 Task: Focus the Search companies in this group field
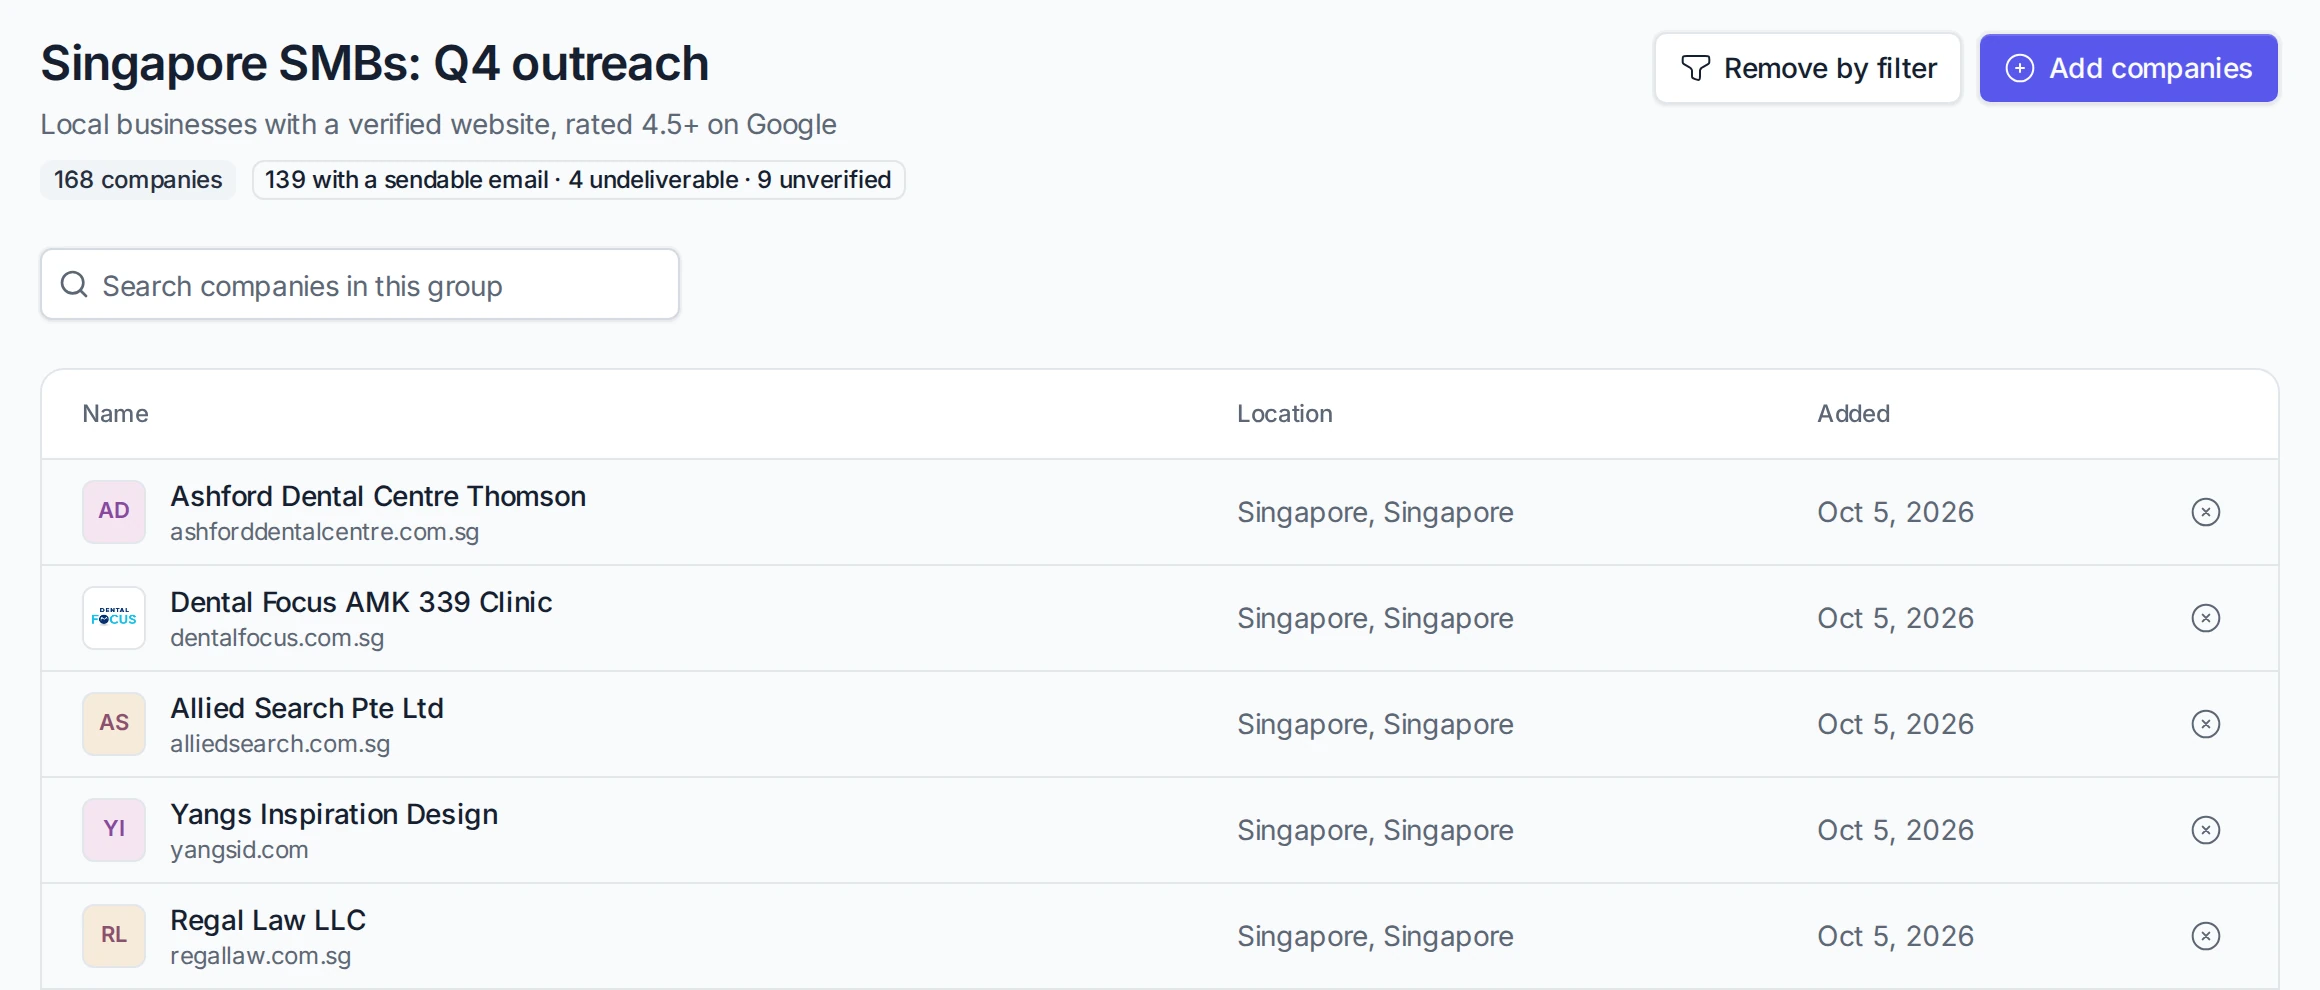click(360, 285)
